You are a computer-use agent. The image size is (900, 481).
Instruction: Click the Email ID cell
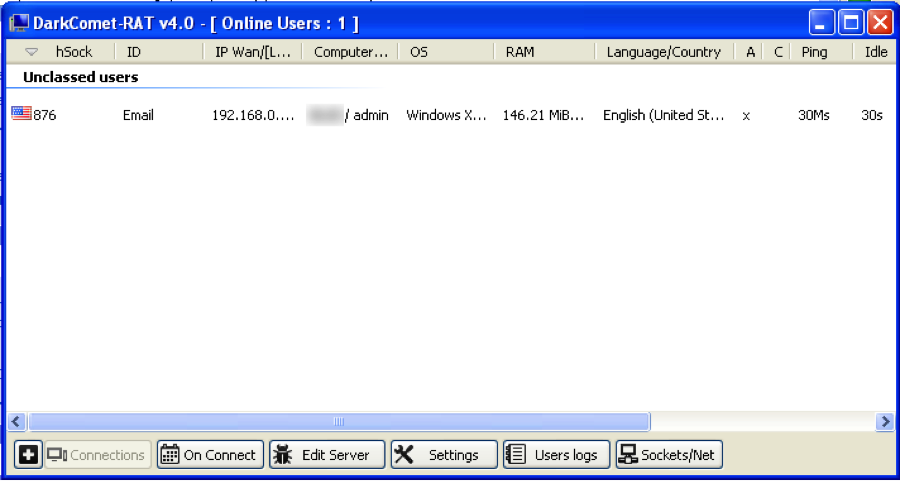138,115
